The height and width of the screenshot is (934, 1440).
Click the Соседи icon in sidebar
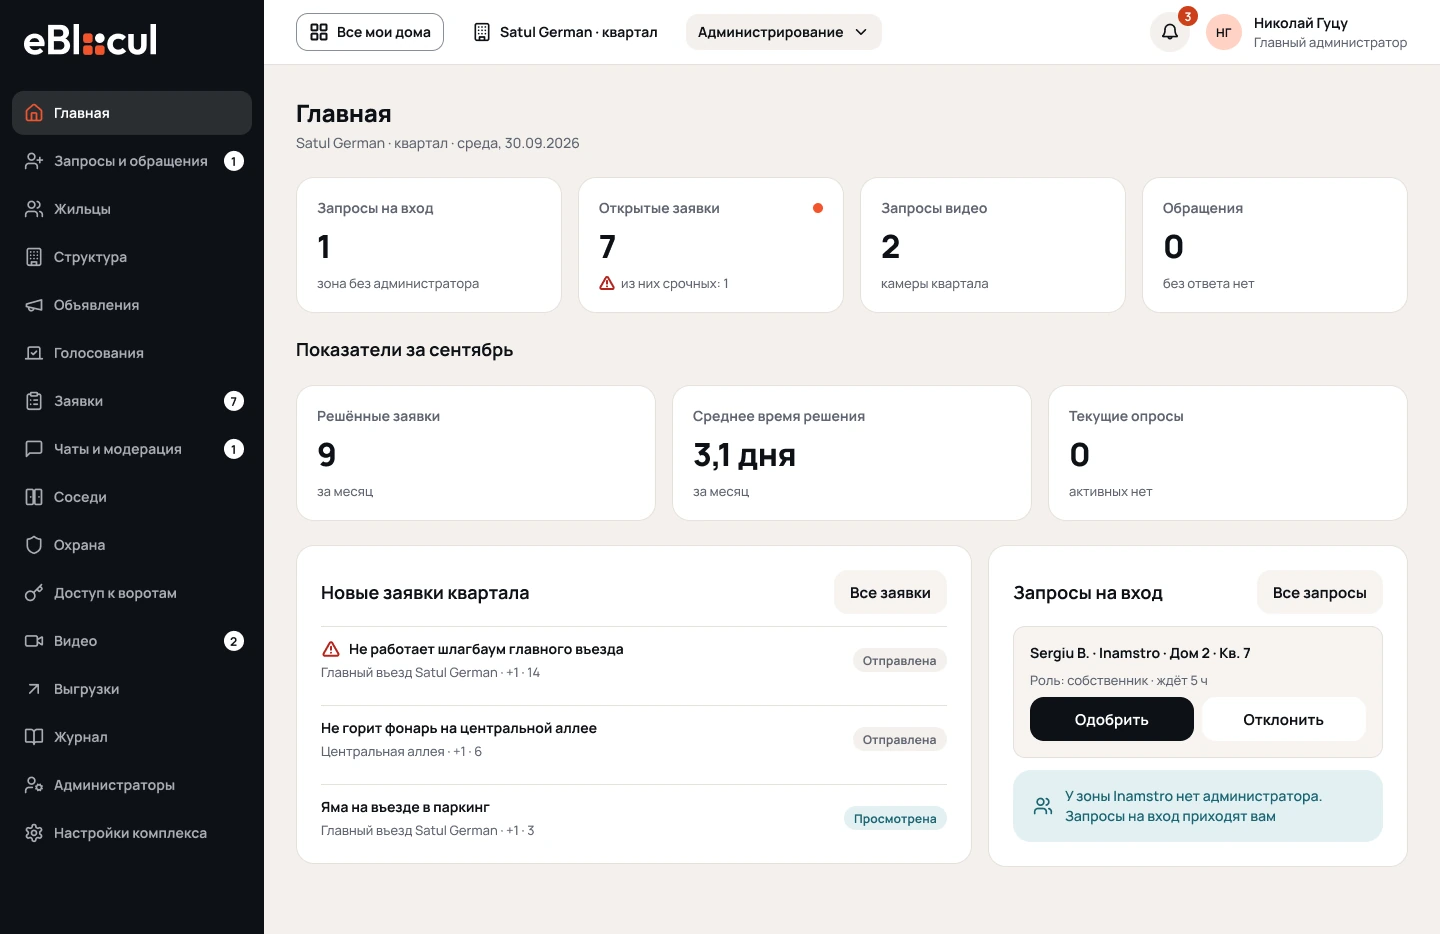[34, 497]
